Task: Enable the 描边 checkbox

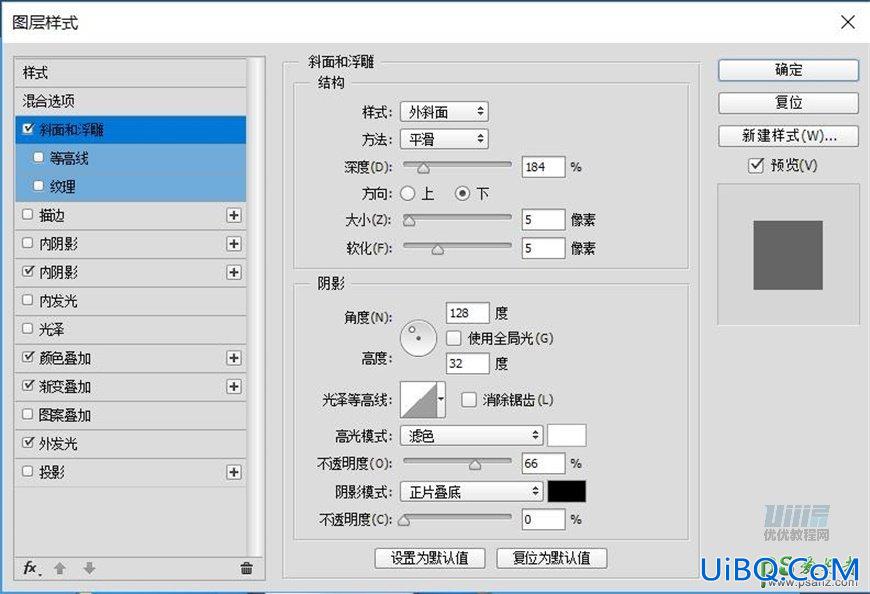Action: (27, 215)
